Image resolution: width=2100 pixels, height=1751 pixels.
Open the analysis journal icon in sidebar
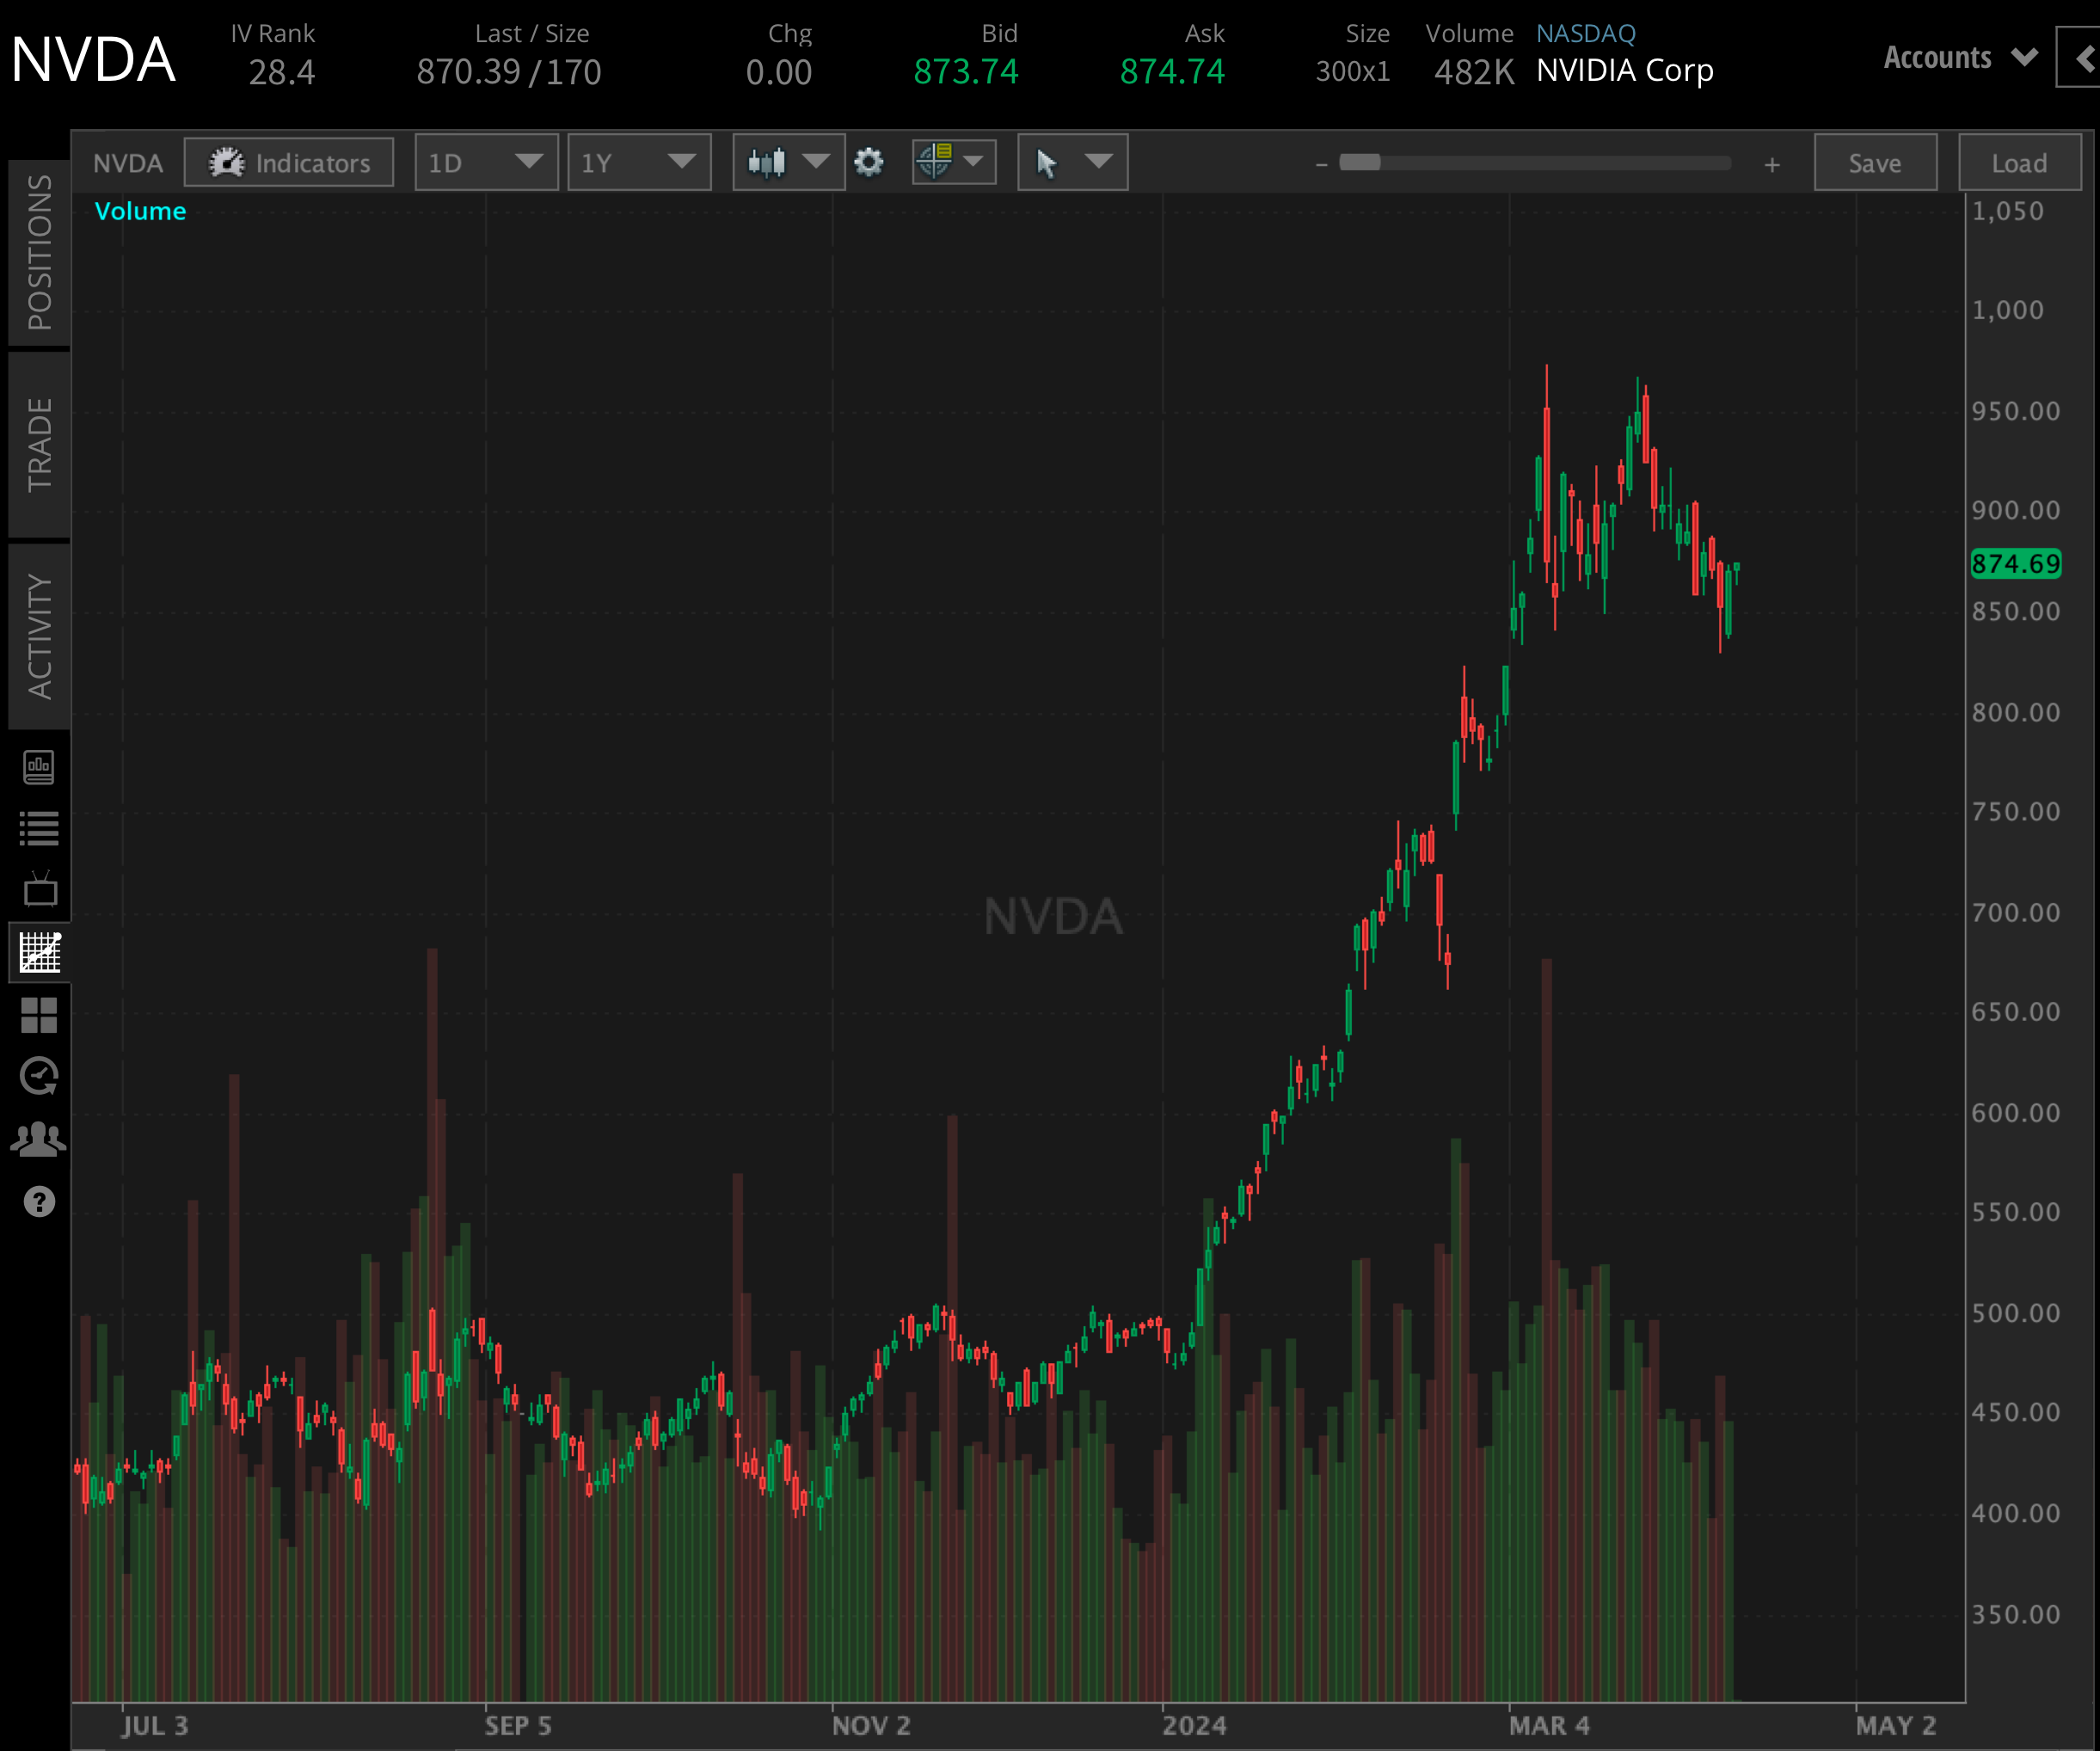38,768
